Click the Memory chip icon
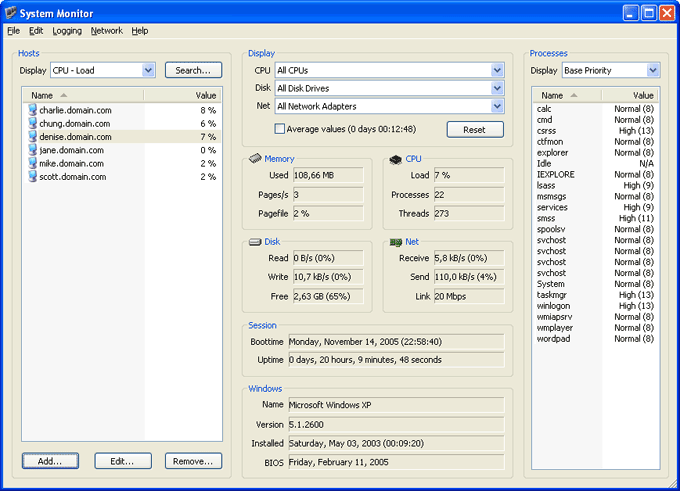This screenshot has width=680, height=491. tap(255, 158)
